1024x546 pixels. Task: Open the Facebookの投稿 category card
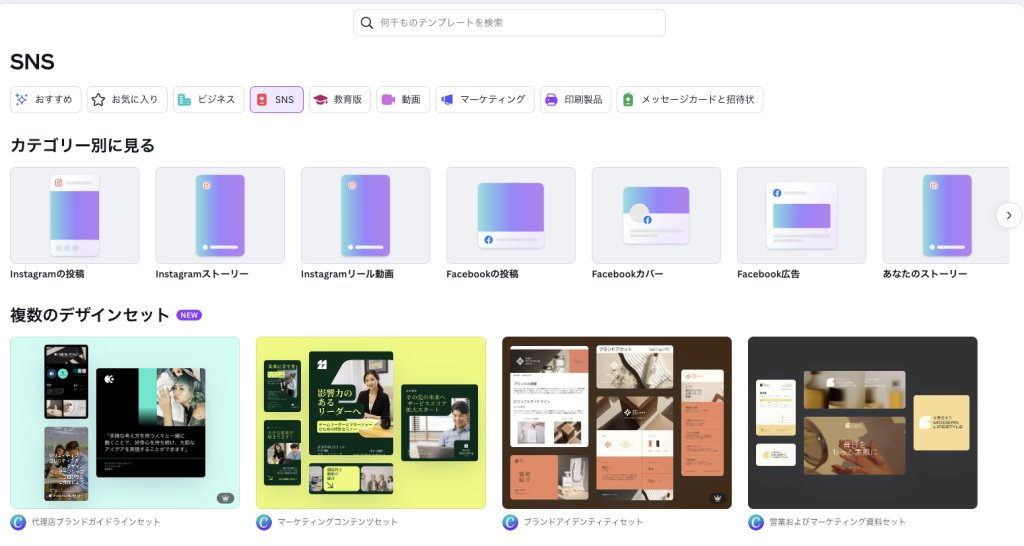[511, 215]
